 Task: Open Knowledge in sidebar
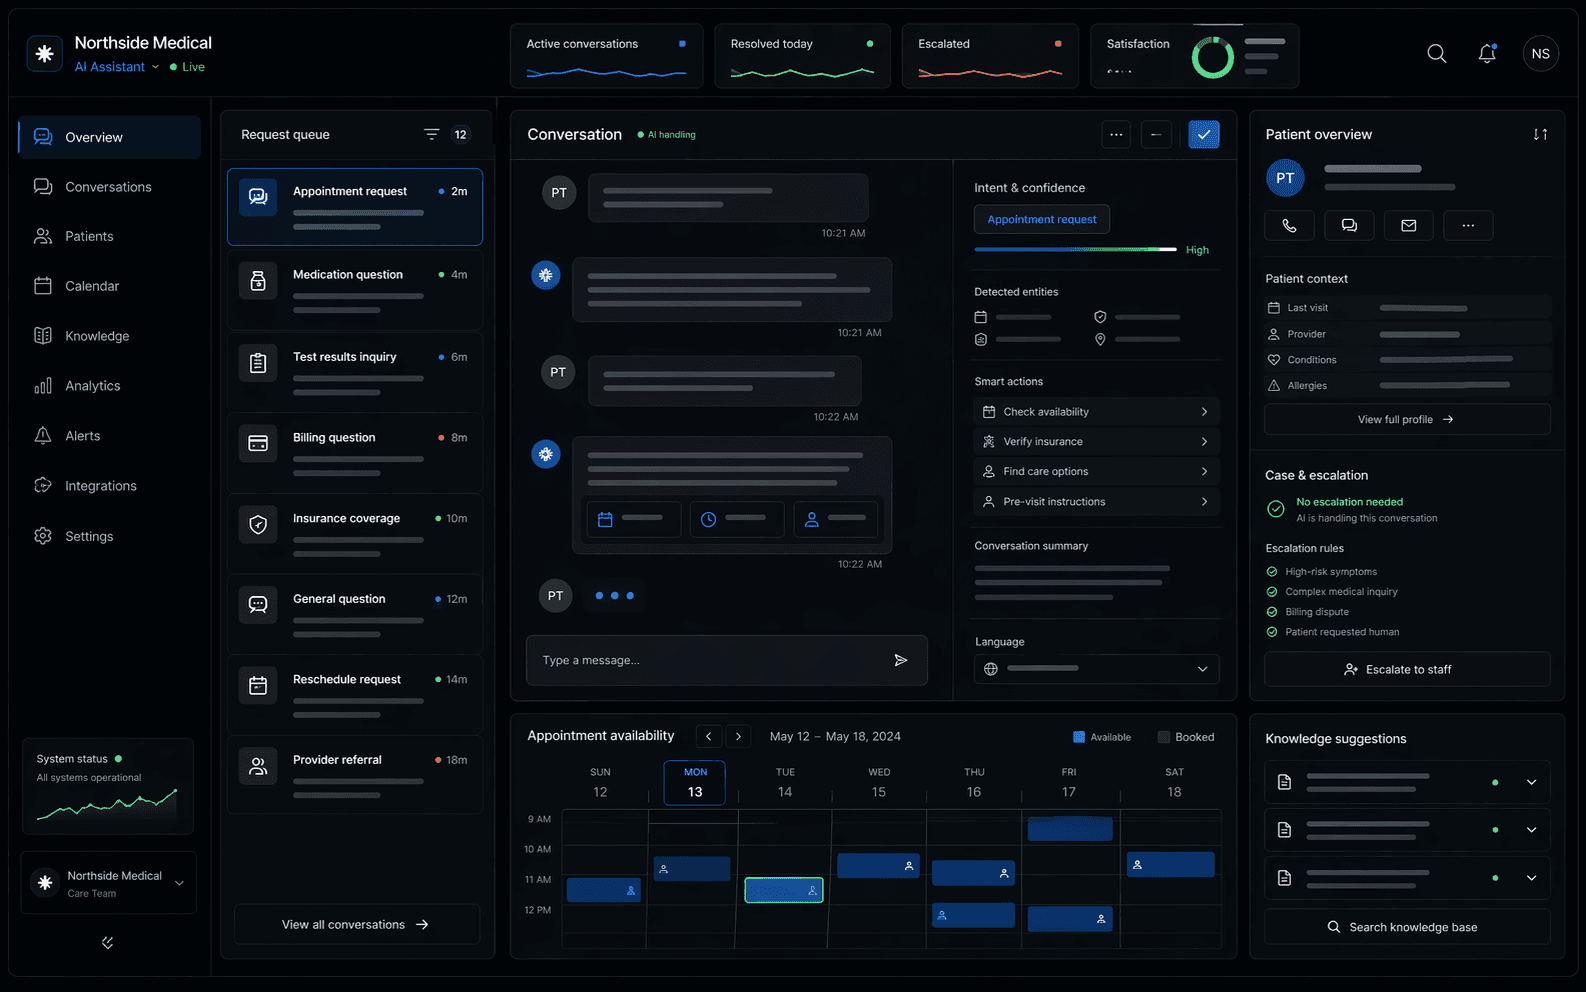[x=110, y=336]
